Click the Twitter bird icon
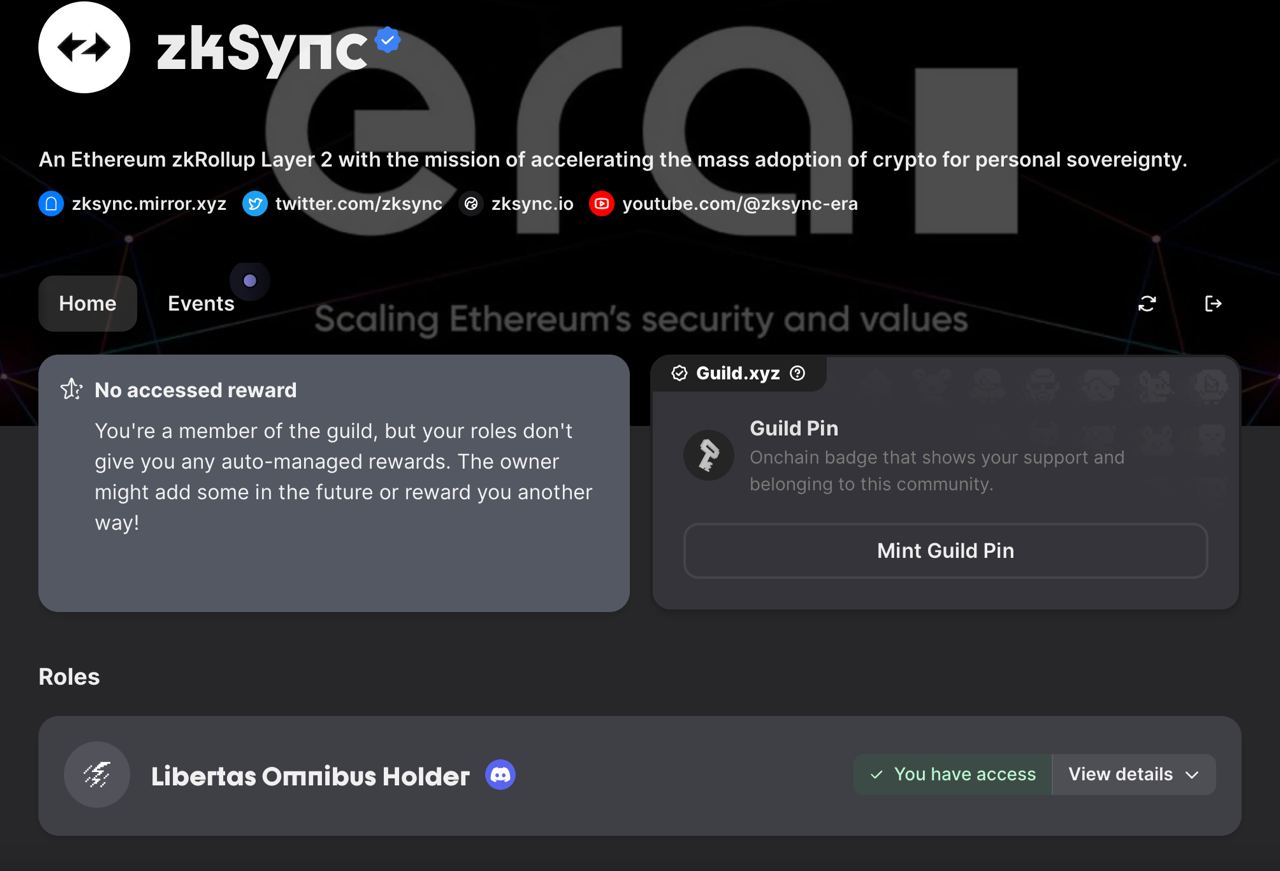 255,204
